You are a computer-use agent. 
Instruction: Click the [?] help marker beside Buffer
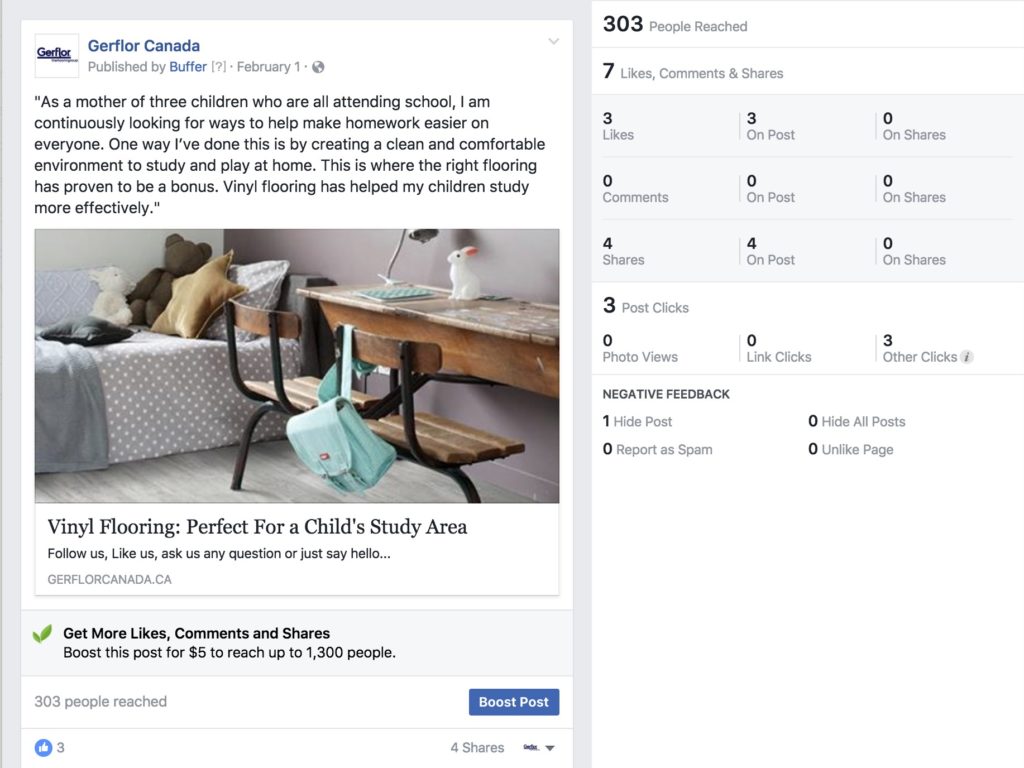point(218,67)
